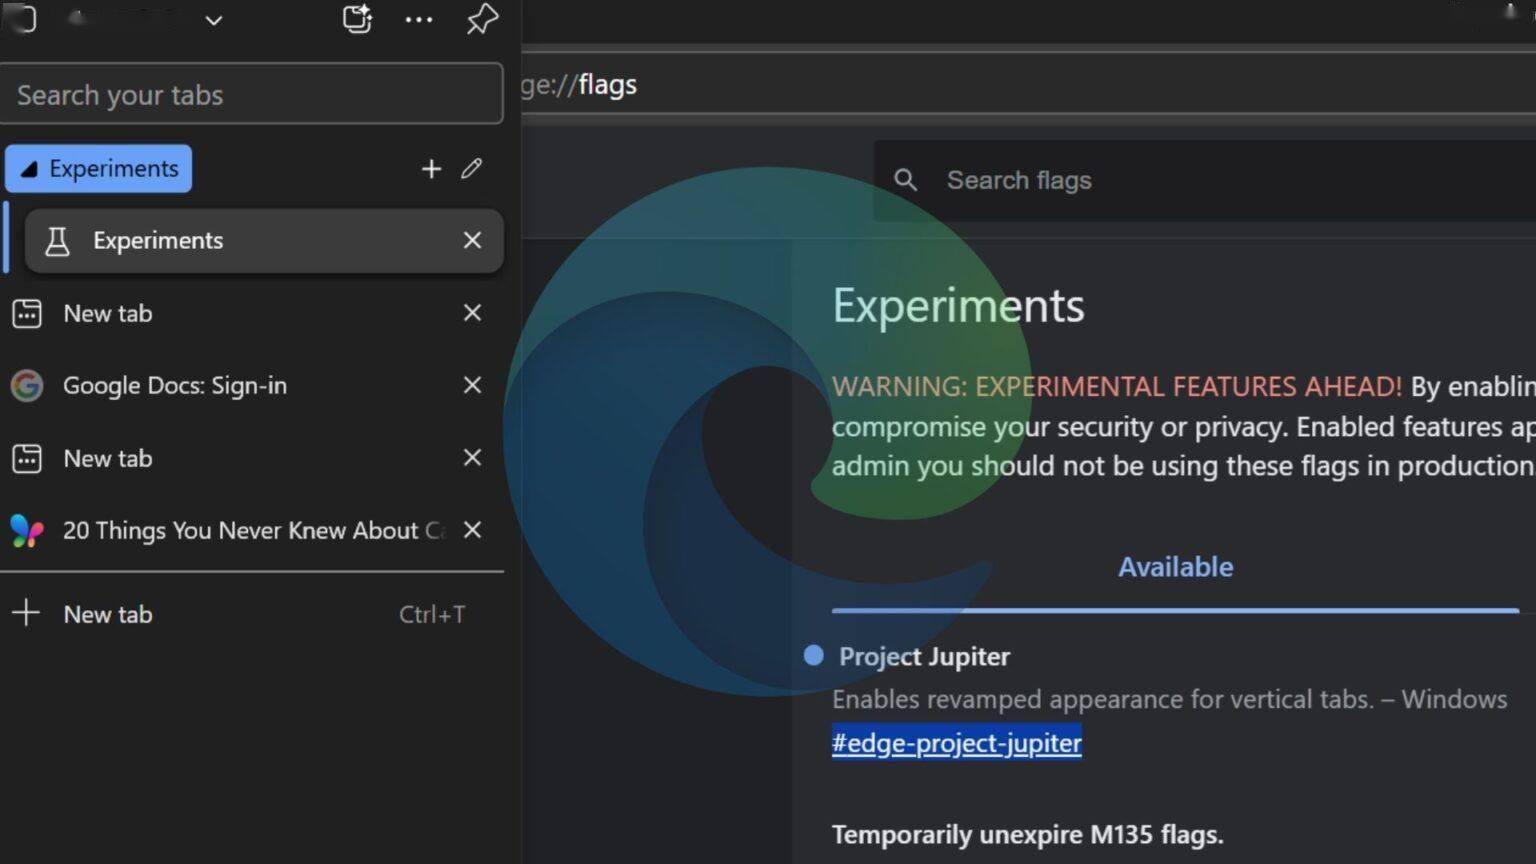Click the Search your tabs field

pyautogui.click(x=251, y=94)
